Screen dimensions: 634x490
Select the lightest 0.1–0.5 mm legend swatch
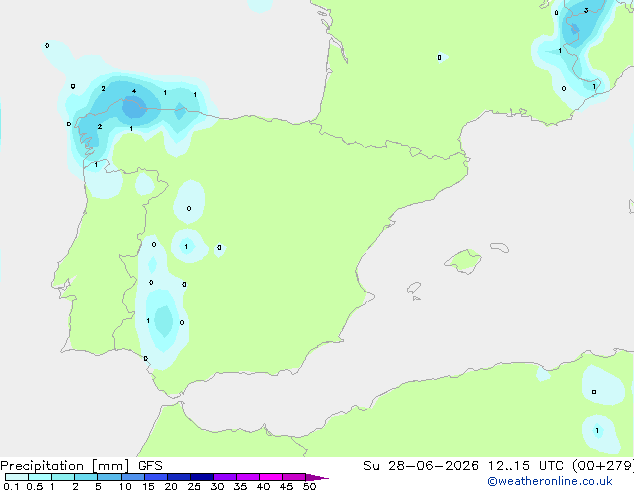(17, 477)
